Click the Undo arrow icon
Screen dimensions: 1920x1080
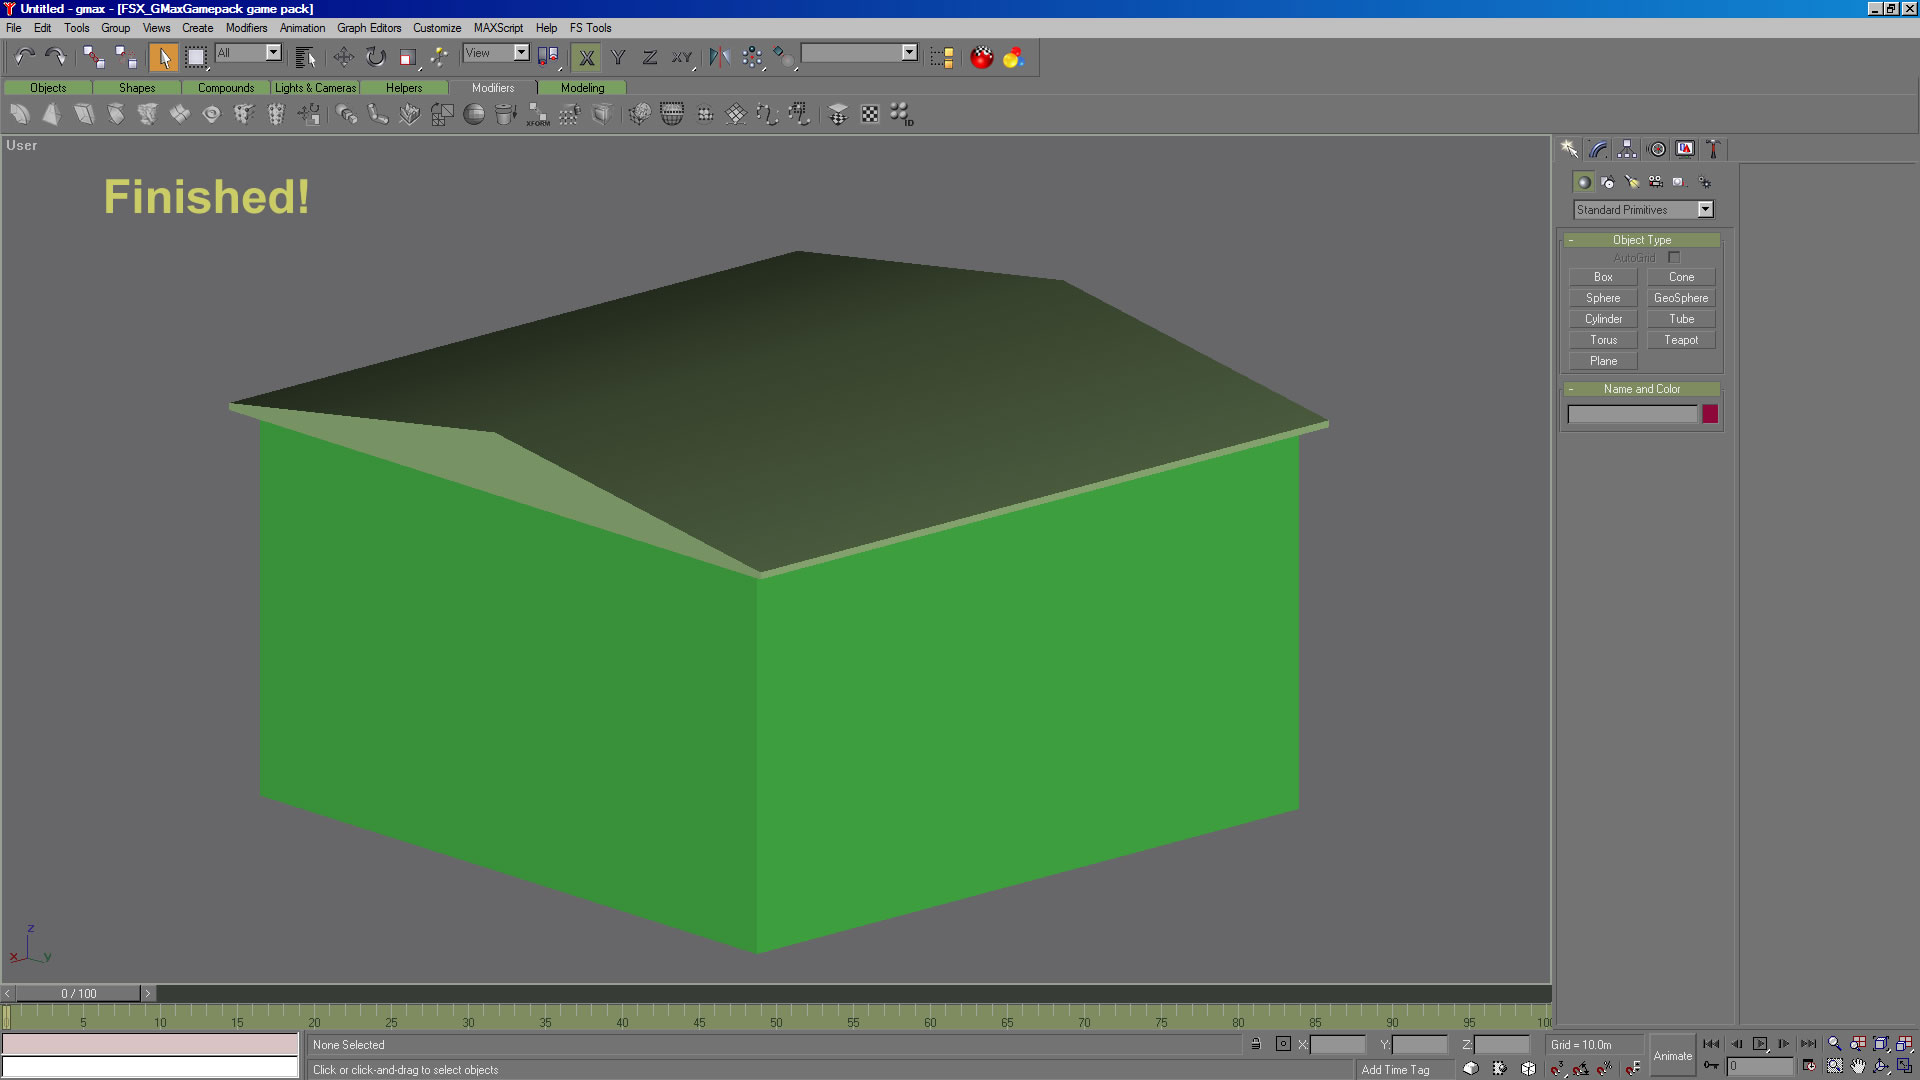(24, 57)
